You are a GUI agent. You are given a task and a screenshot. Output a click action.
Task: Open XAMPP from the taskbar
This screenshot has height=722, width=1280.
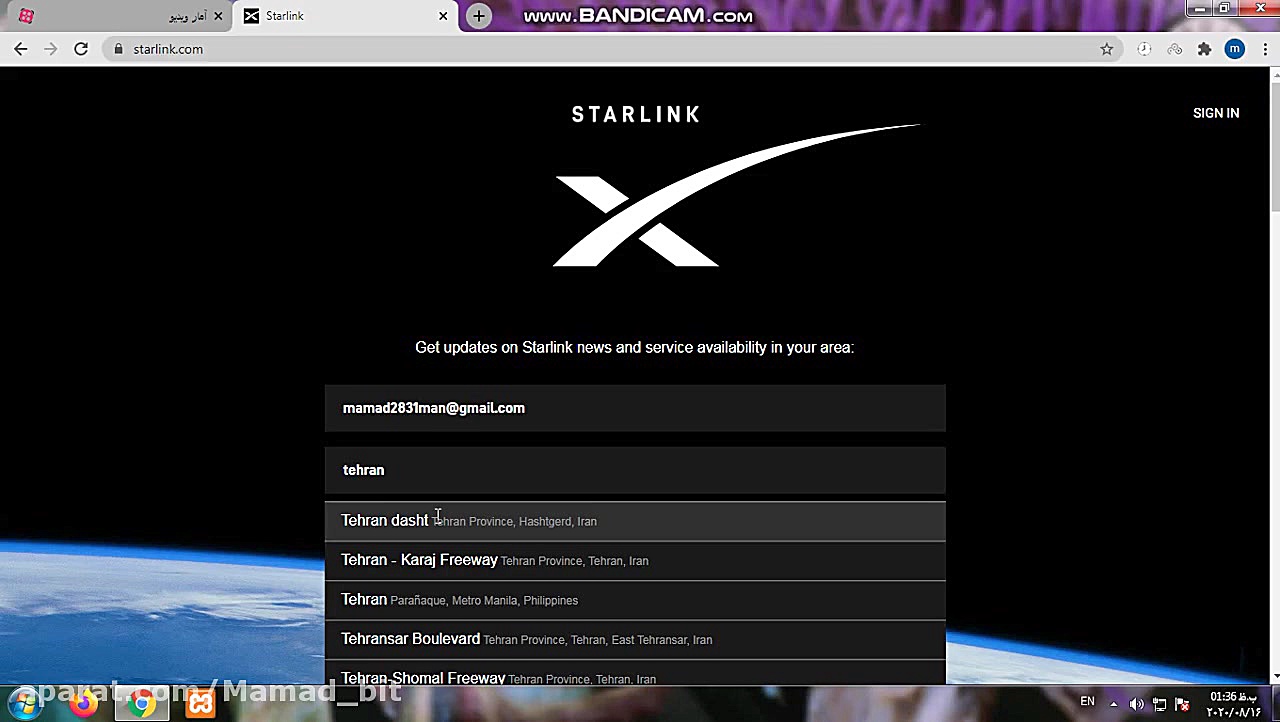200,703
